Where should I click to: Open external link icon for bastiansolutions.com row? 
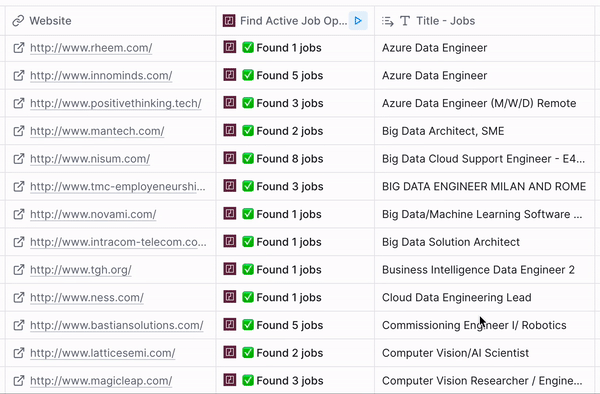coord(18,325)
